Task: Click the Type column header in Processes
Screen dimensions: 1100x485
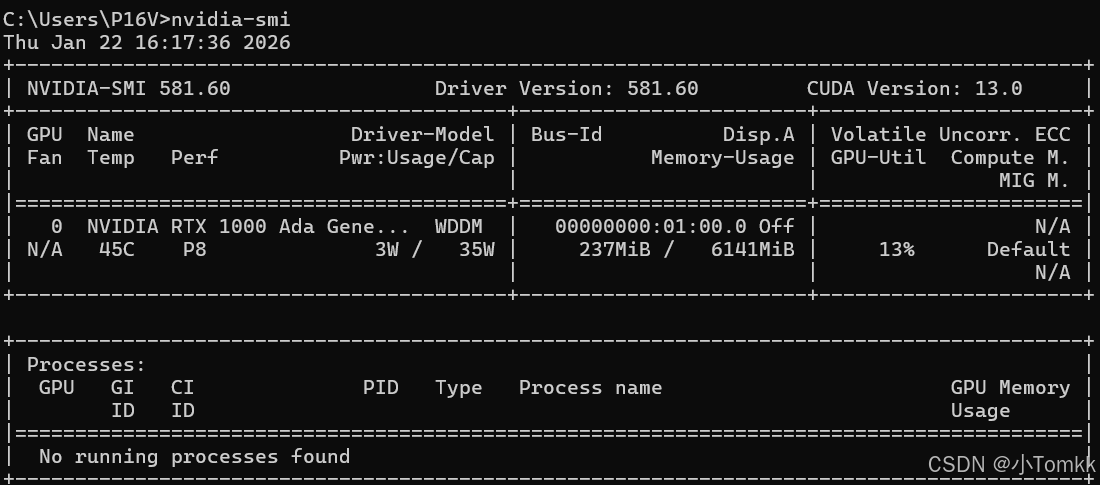Action: [x=459, y=387]
